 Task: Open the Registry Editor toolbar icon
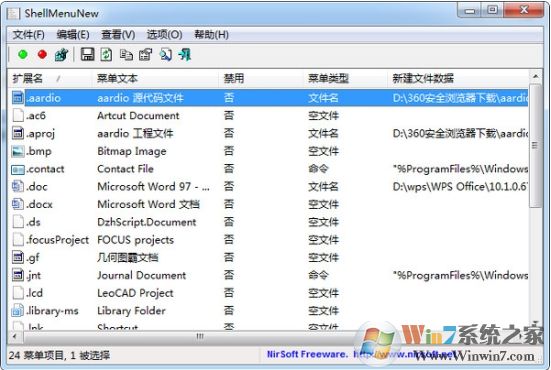coord(61,55)
